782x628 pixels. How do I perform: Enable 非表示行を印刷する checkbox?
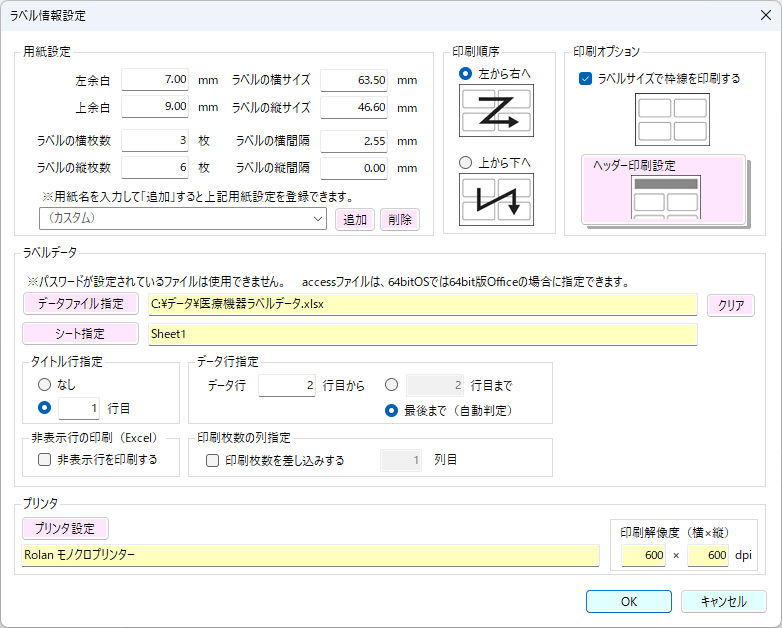(x=44, y=459)
